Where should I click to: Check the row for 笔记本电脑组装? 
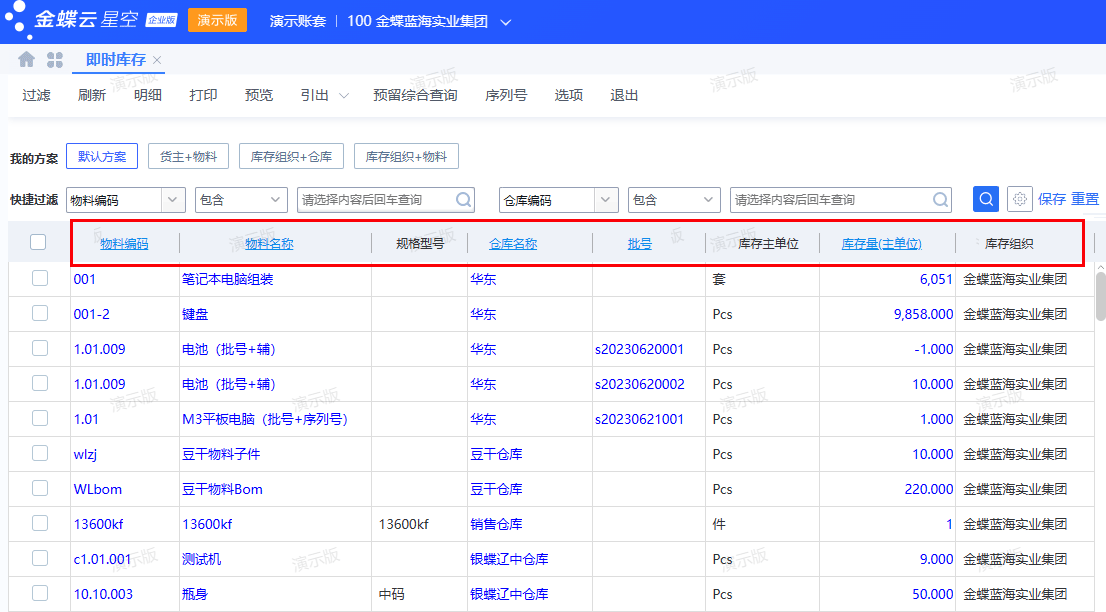(40, 278)
